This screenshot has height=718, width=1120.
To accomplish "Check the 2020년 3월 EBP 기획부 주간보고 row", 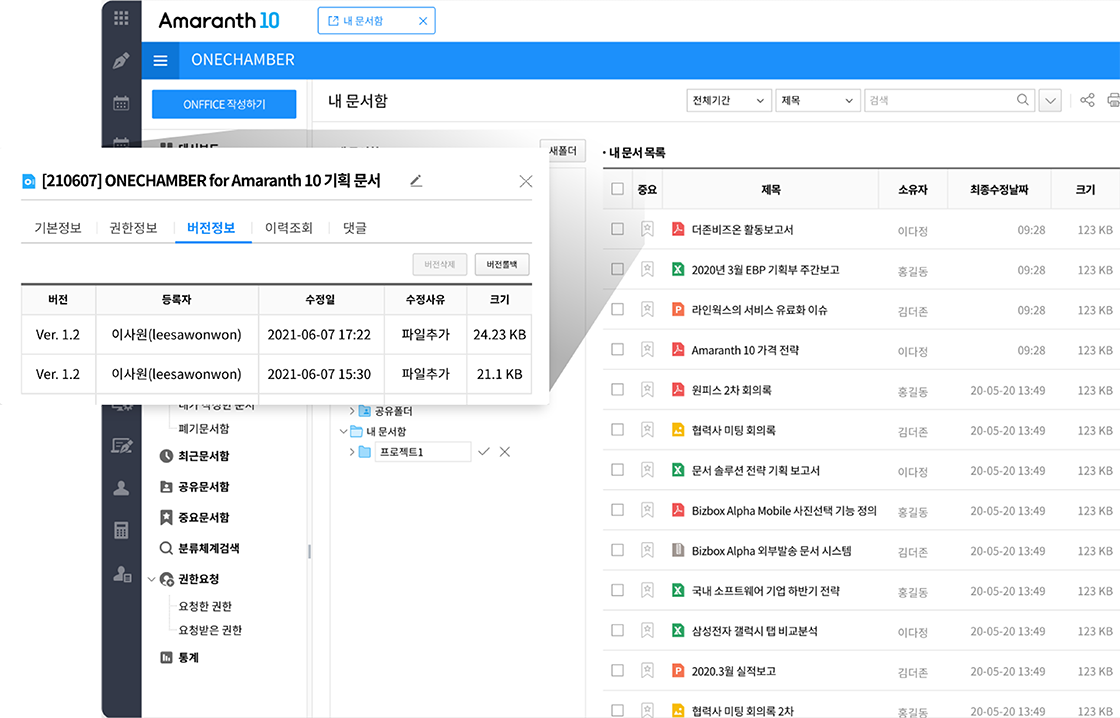I will click(617, 269).
